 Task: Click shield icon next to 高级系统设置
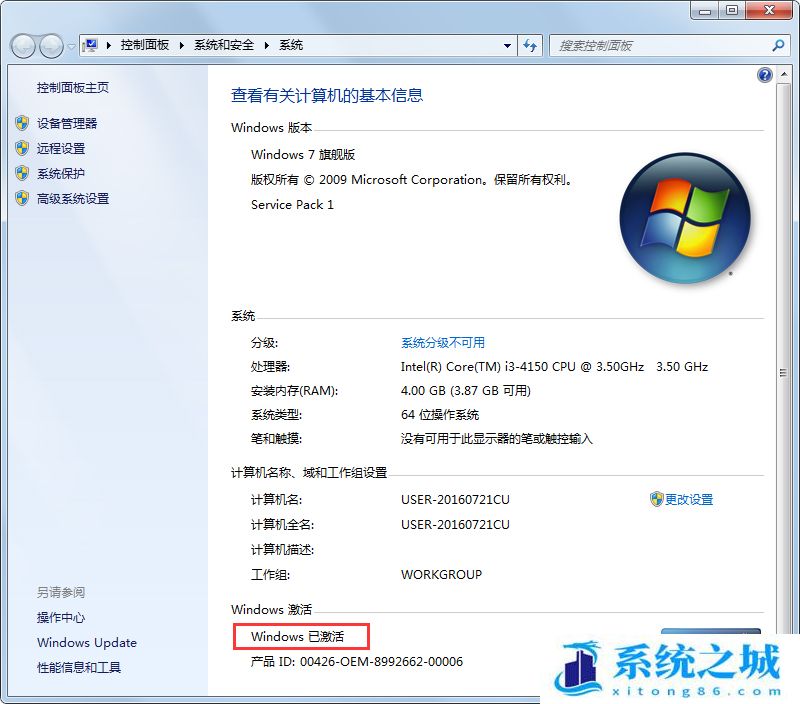coord(21,198)
